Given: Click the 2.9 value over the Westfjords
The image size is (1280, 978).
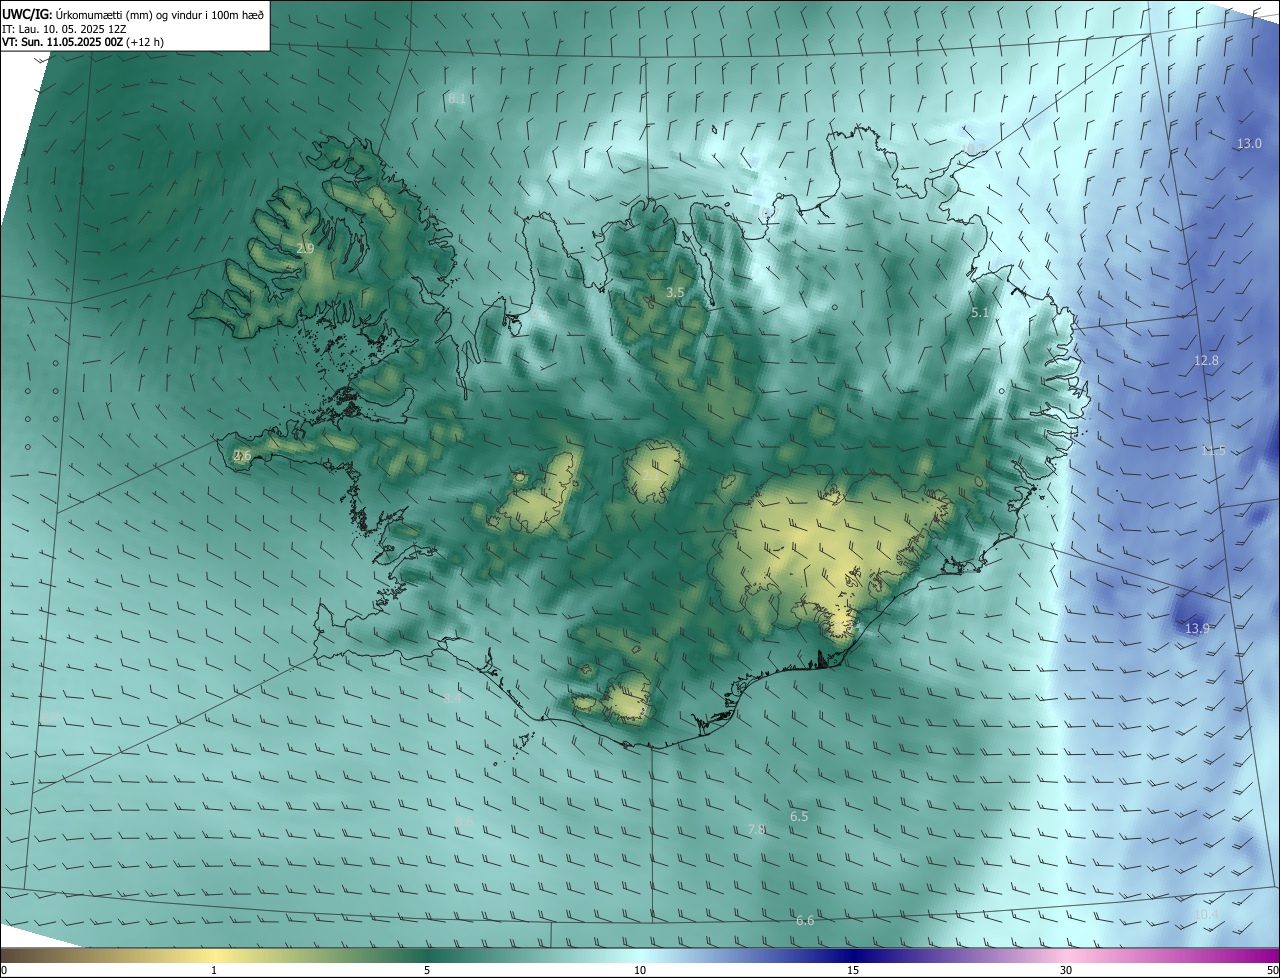Looking at the screenshot, I should [x=305, y=248].
